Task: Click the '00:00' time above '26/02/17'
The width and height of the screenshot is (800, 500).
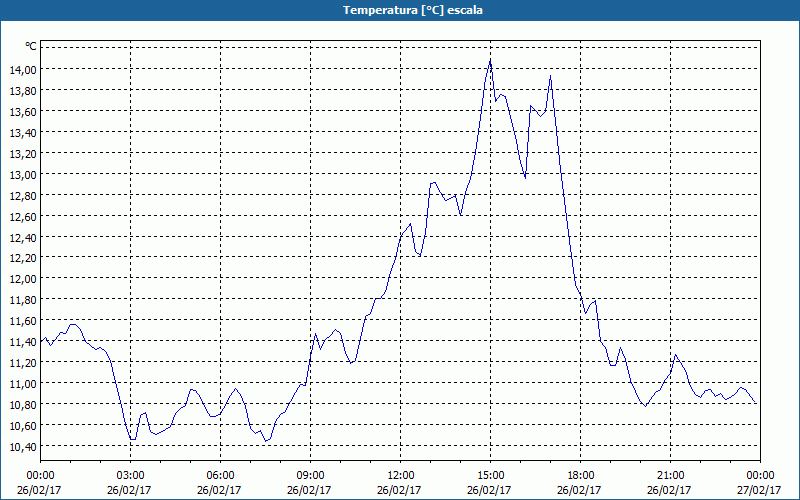Action: (x=40, y=476)
